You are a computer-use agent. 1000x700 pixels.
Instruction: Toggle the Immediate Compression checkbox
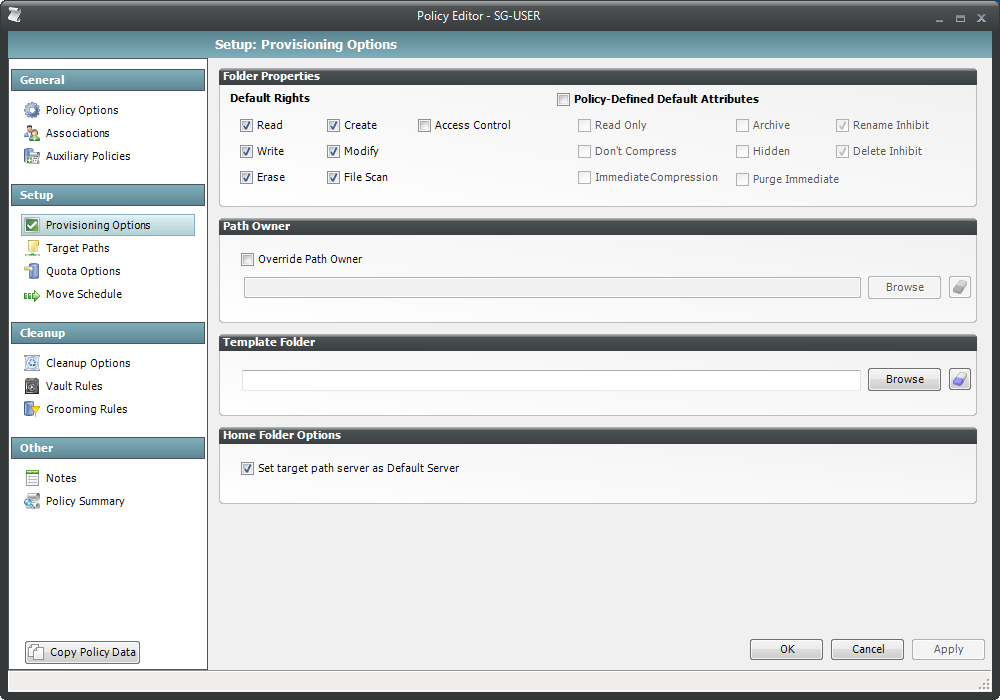584,178
